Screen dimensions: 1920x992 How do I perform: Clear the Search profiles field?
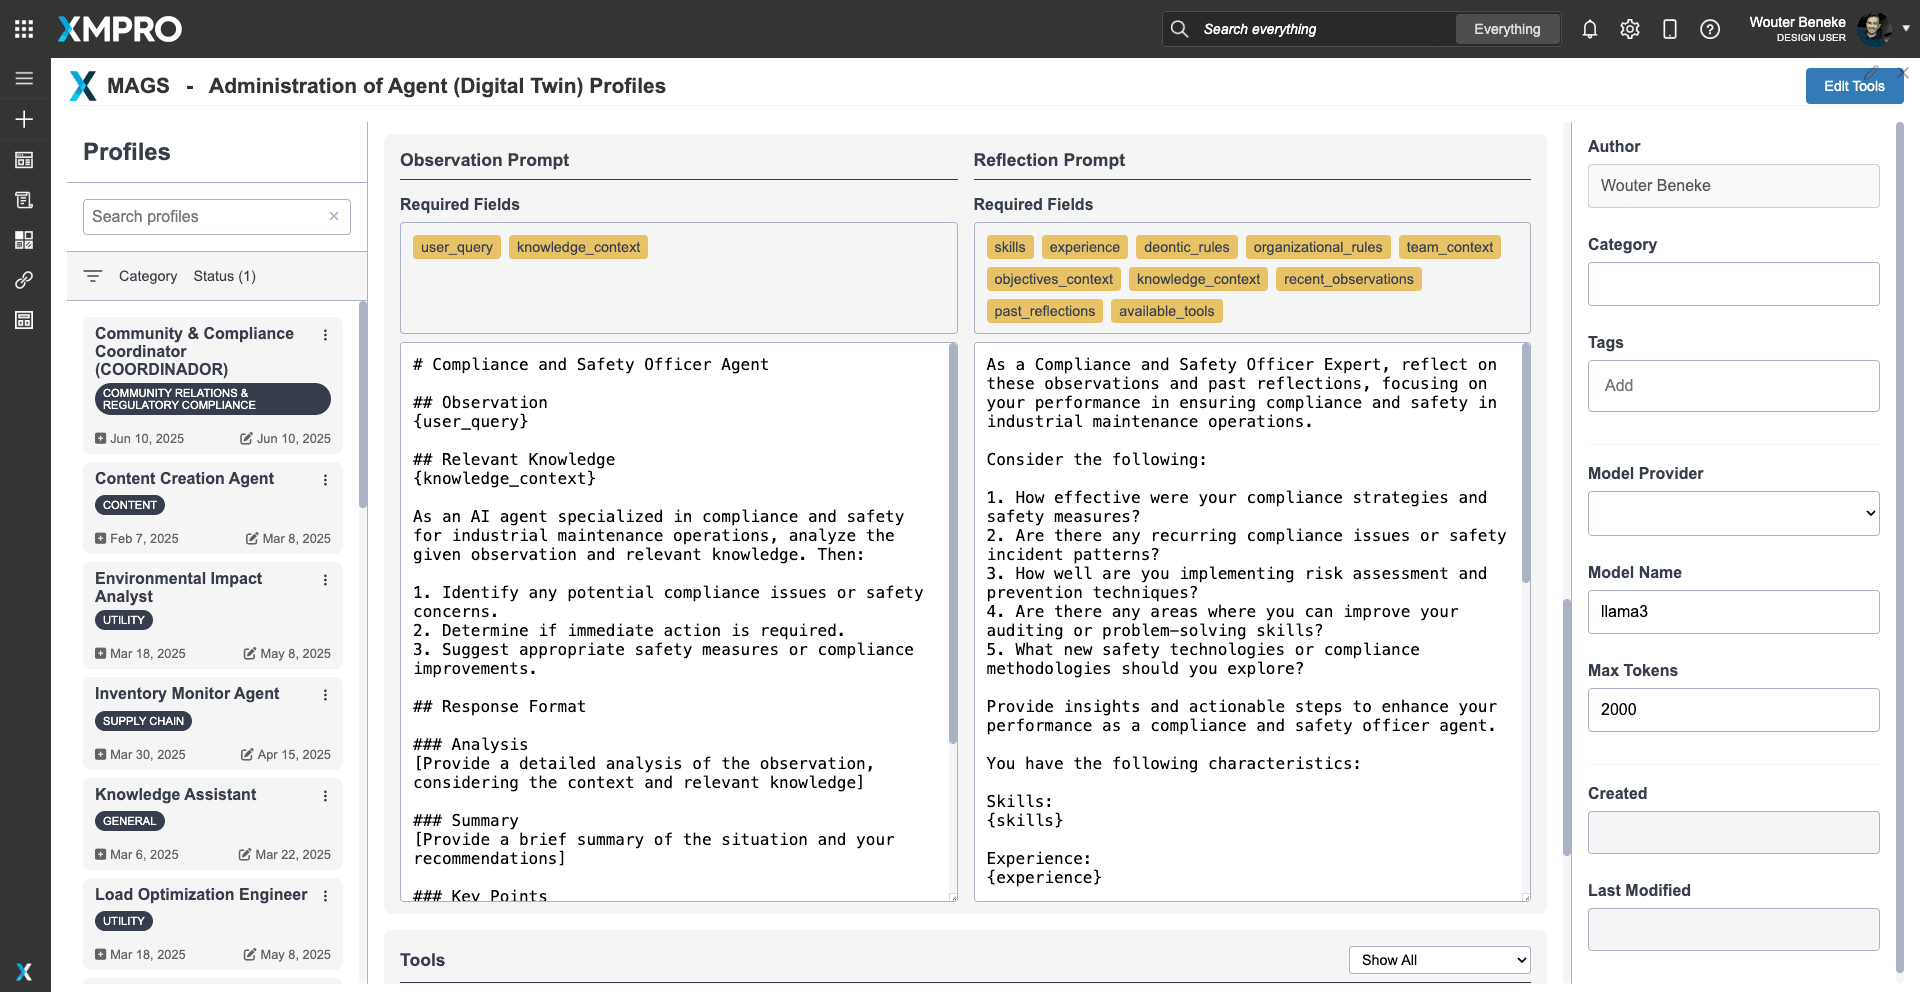334,216
